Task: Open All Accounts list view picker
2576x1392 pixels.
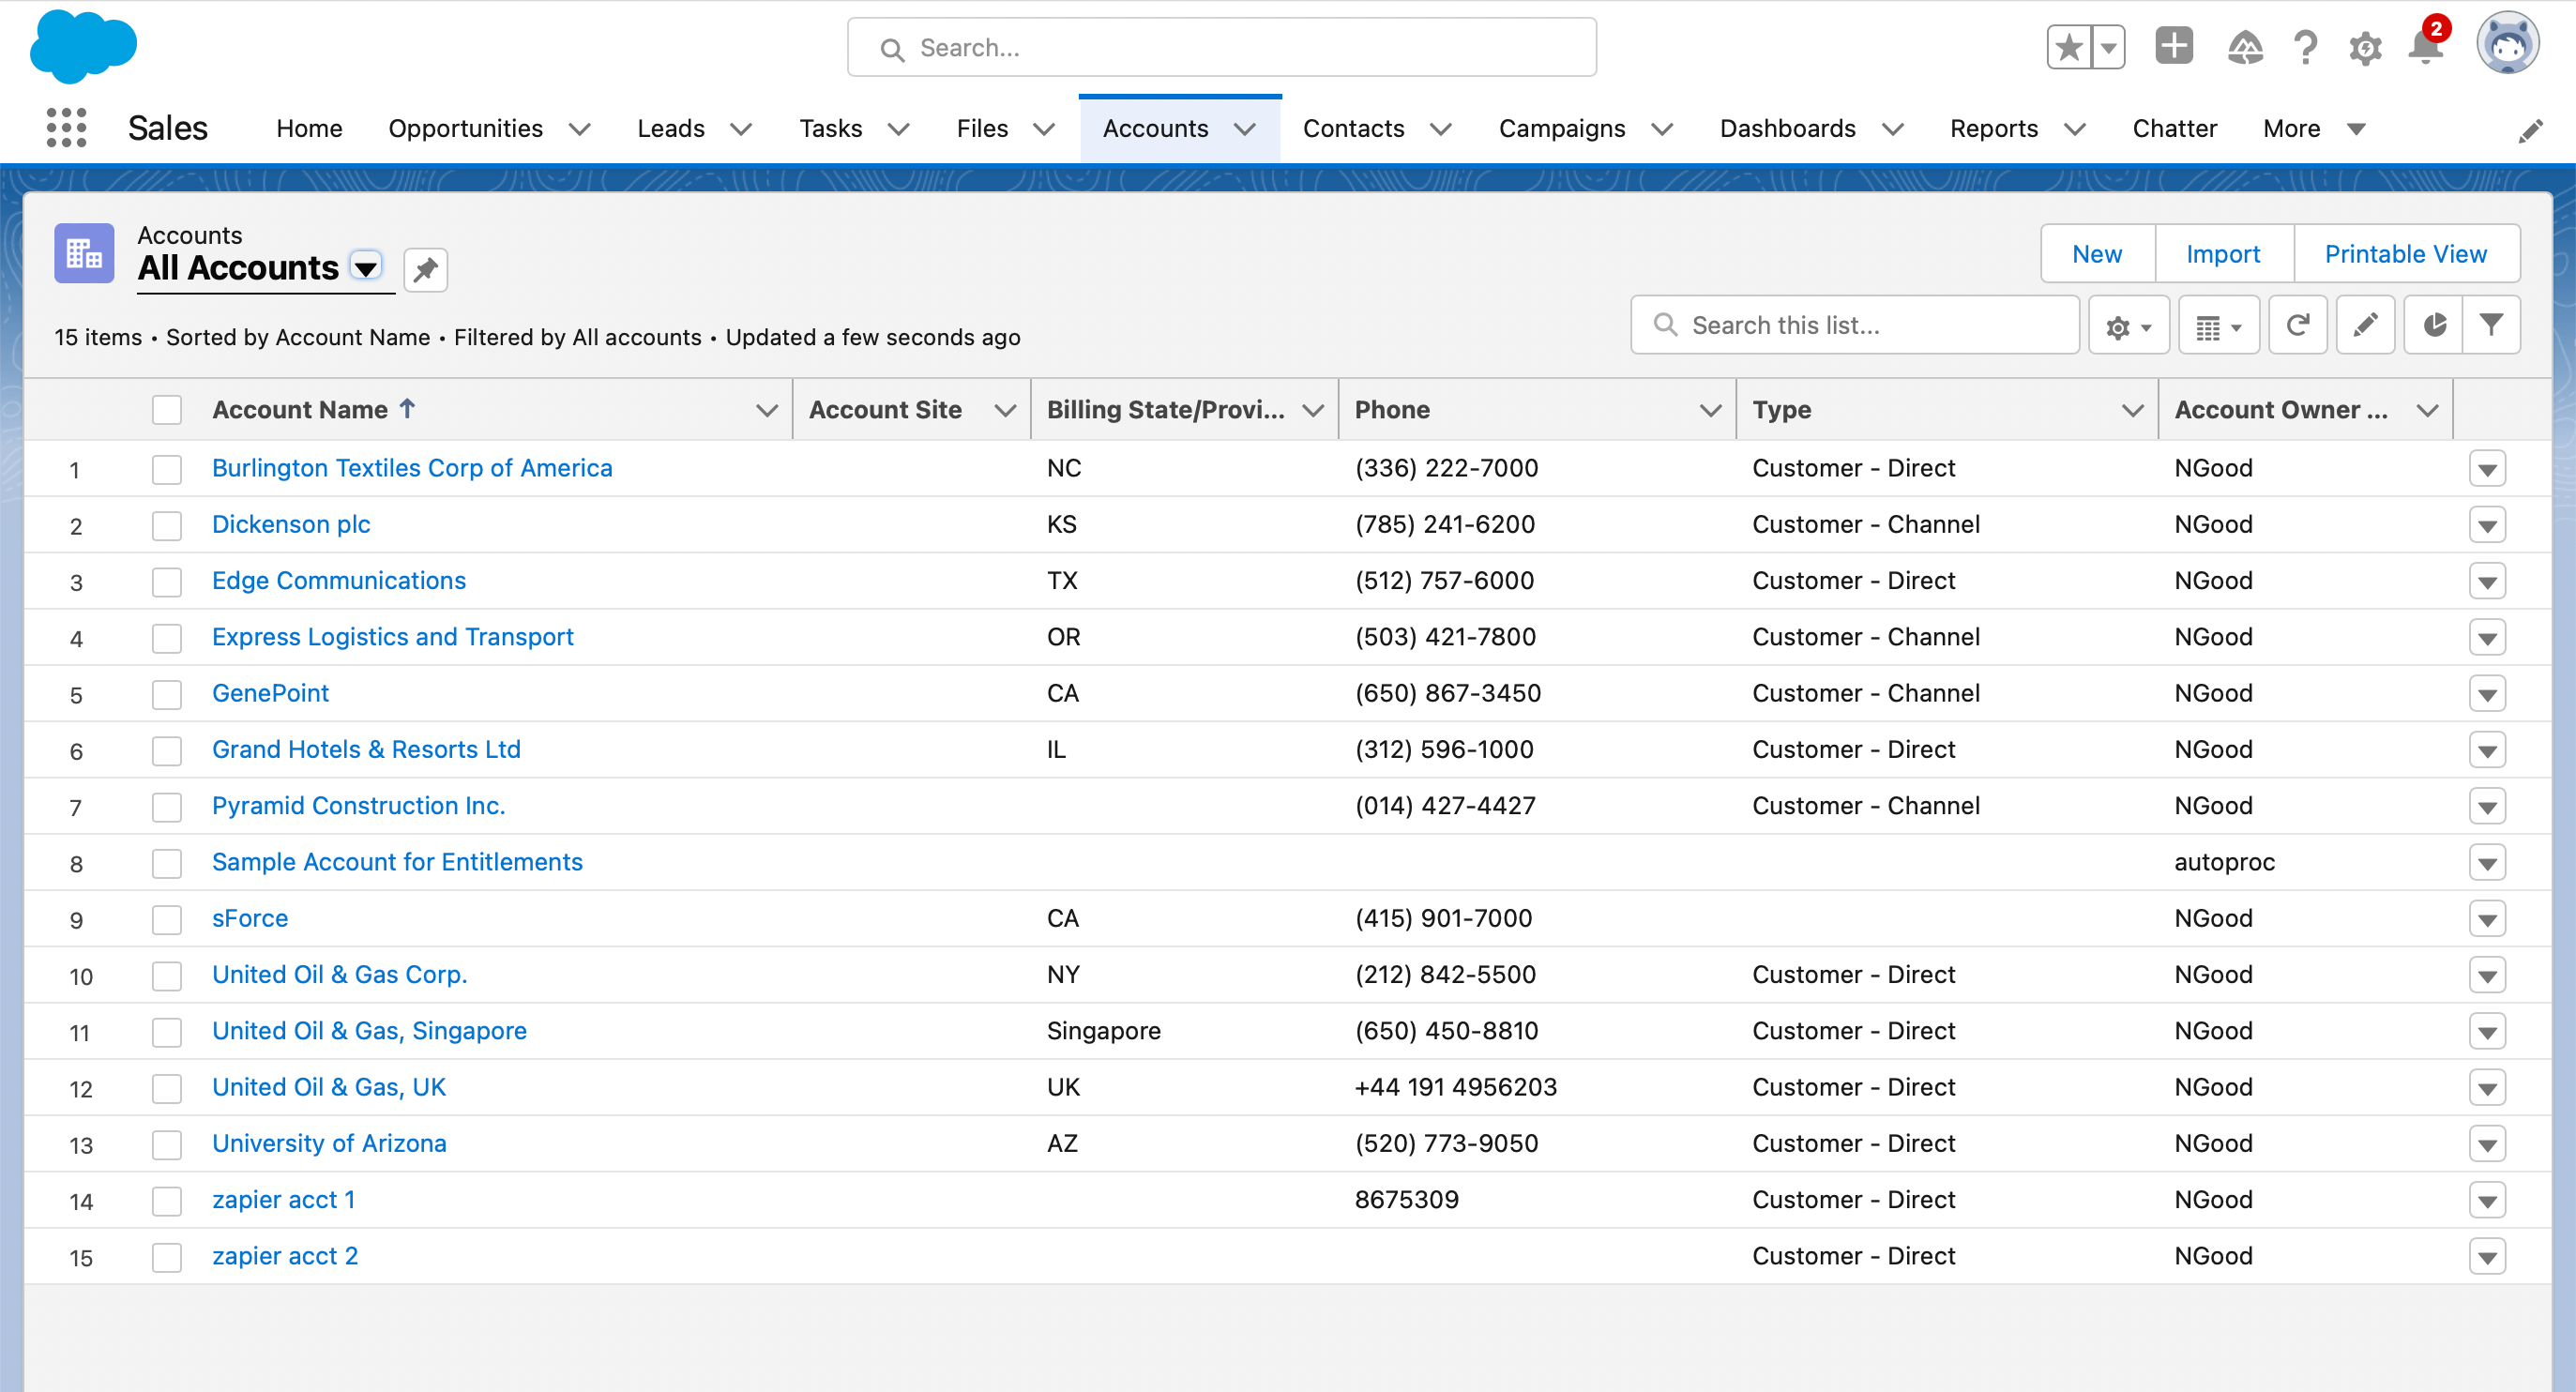Action: (x=366, y=268)
